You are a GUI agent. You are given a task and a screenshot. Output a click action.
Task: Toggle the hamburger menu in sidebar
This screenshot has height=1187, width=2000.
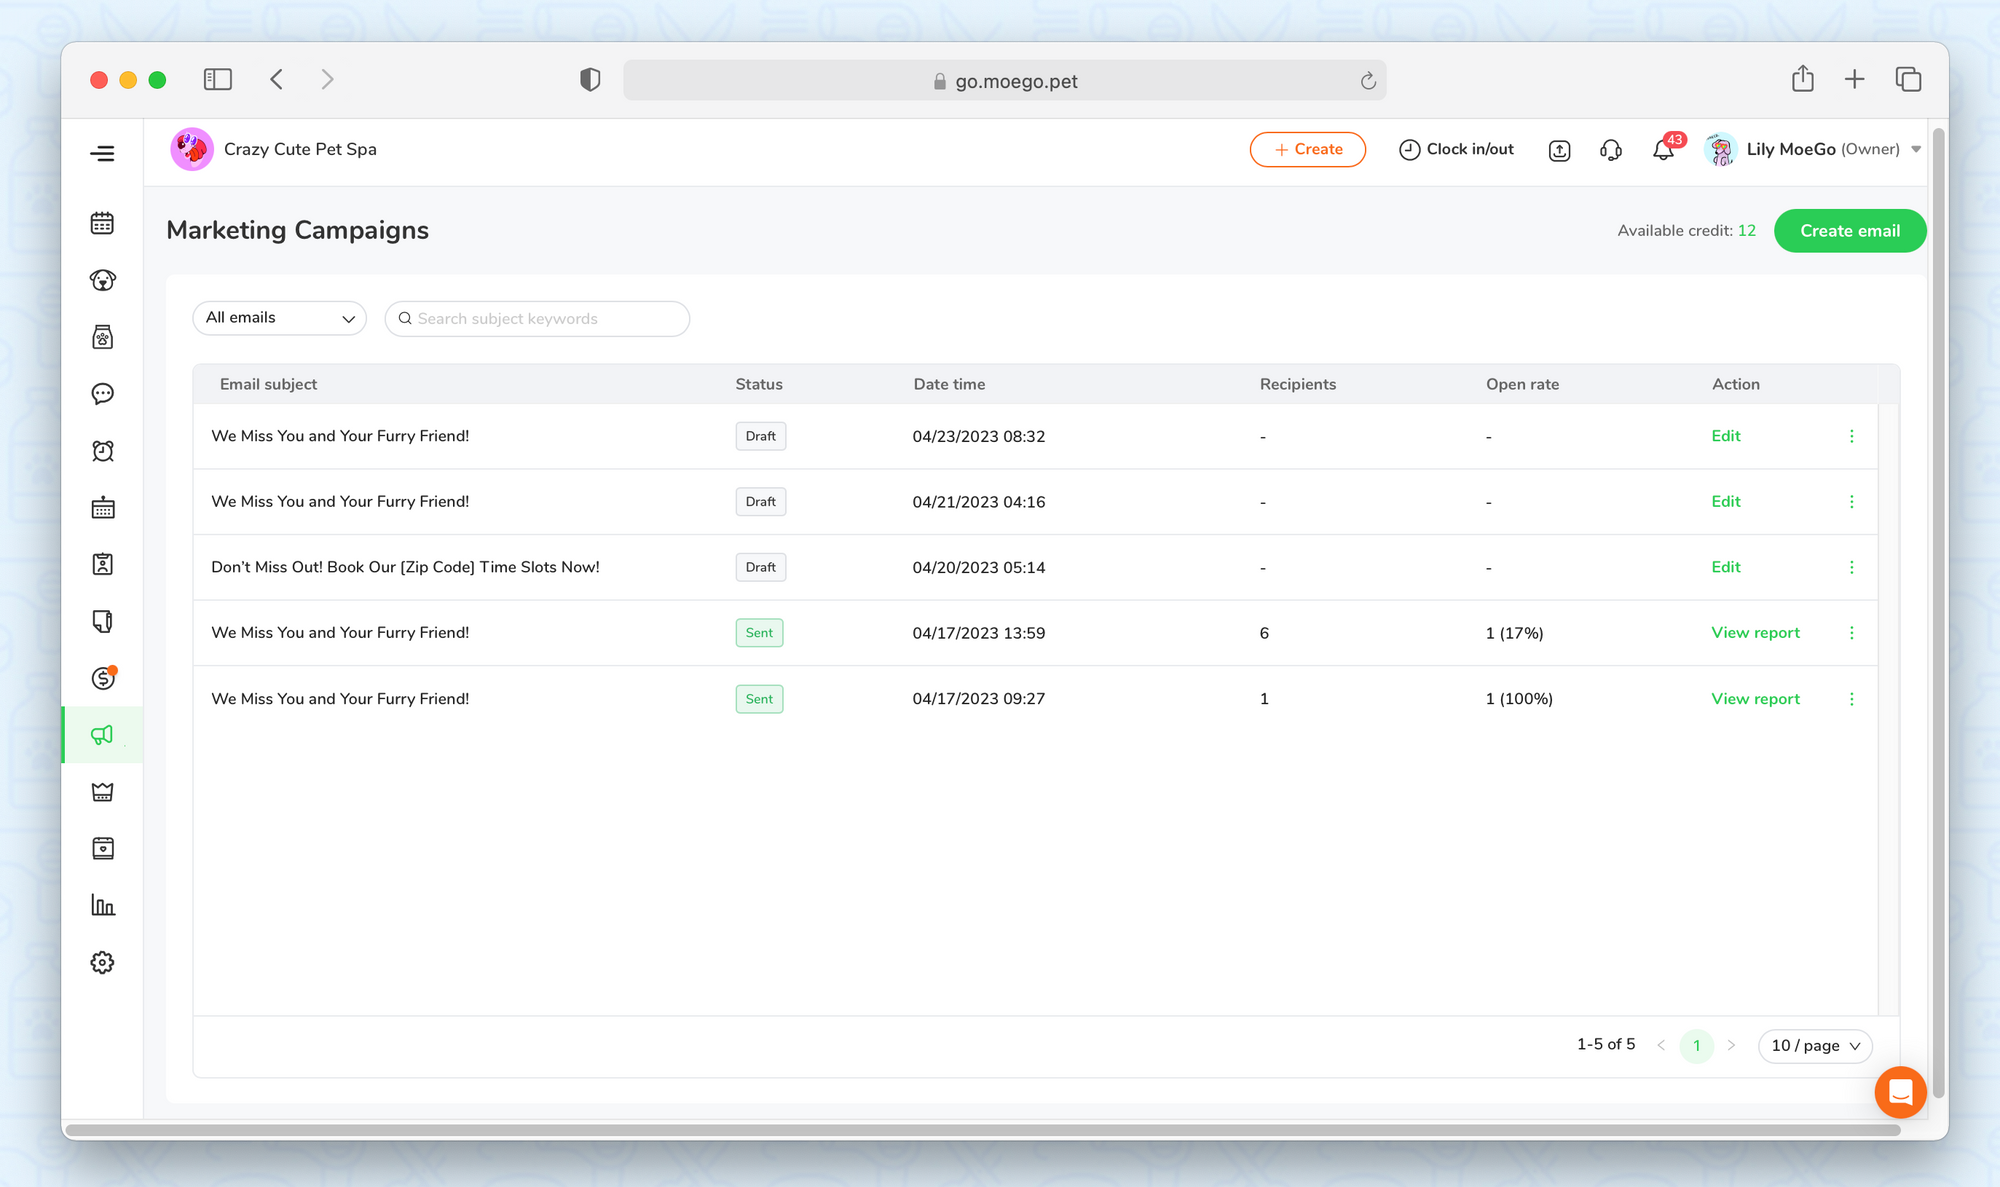pyautogui.click(x=102, y=153)
